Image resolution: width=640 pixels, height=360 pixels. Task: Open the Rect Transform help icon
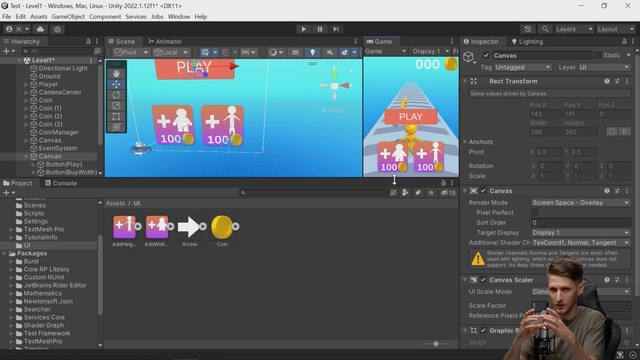coord(607,81)
